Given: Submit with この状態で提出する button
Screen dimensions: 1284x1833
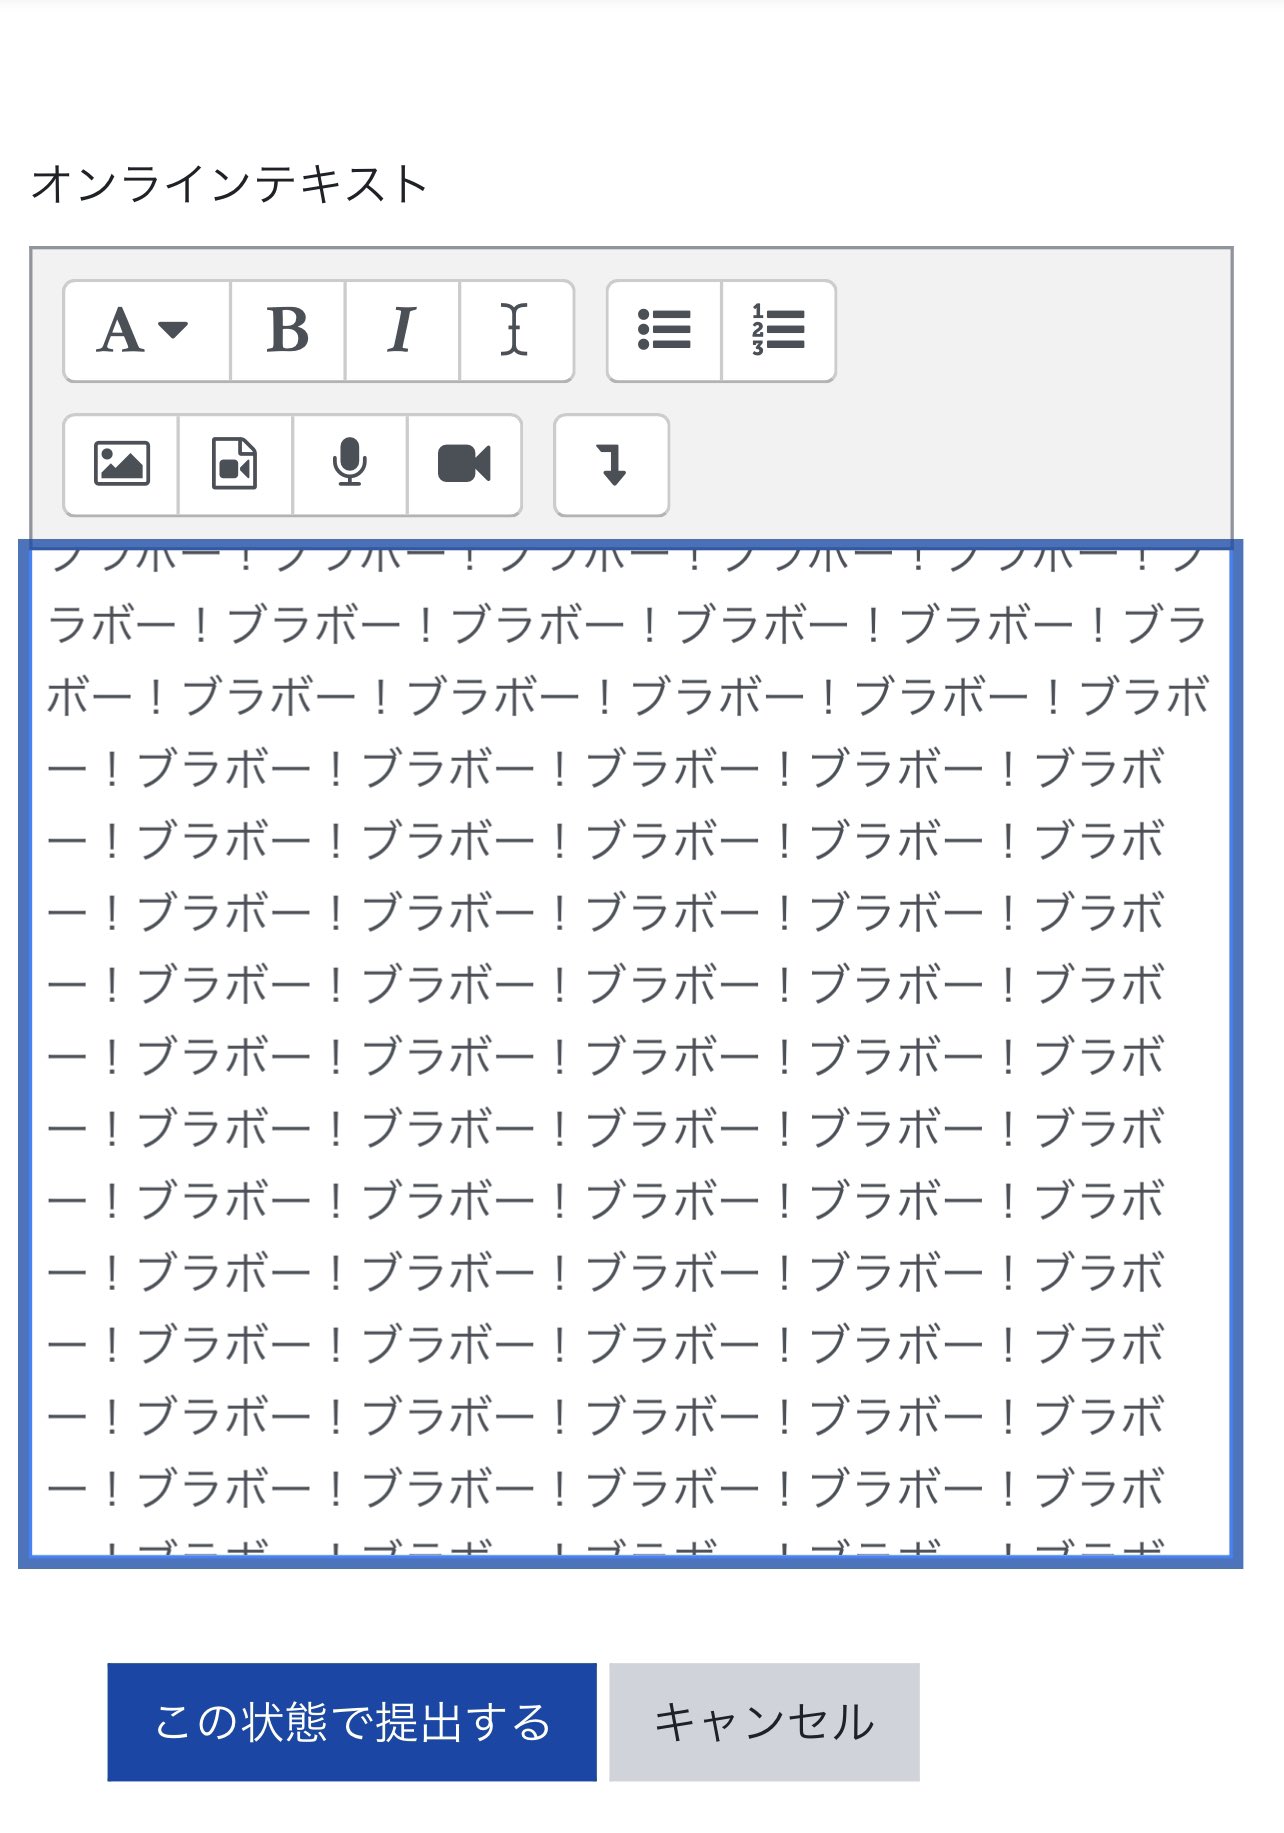Looking at the screenshot, I should pyautogui.click(x=352, y=1722).
